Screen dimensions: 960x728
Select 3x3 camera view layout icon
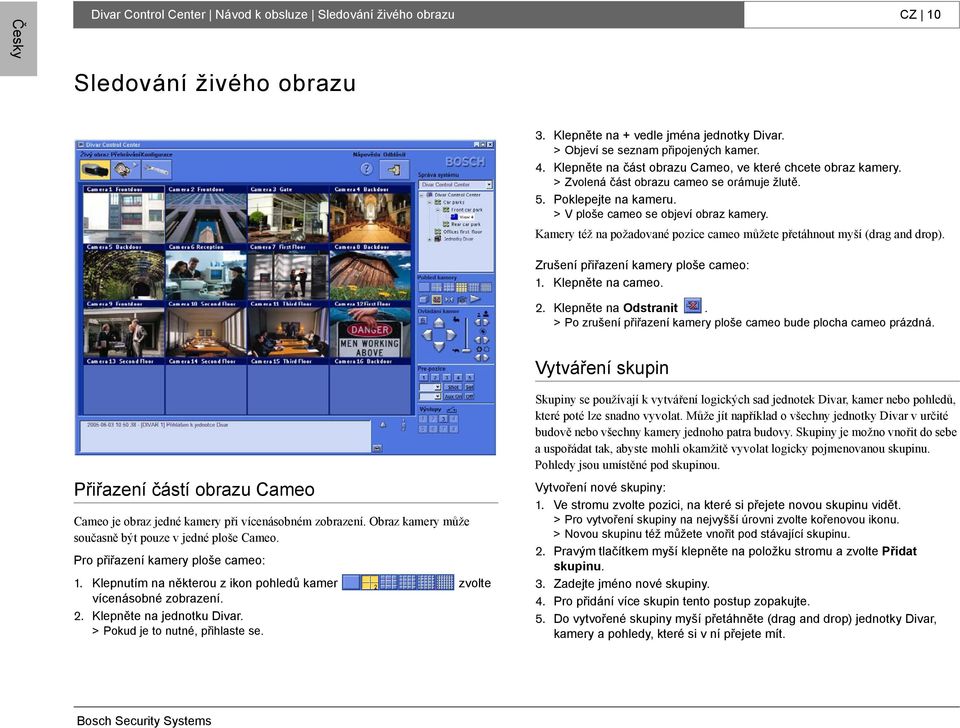pyautogui.click(x=449, y=287)
